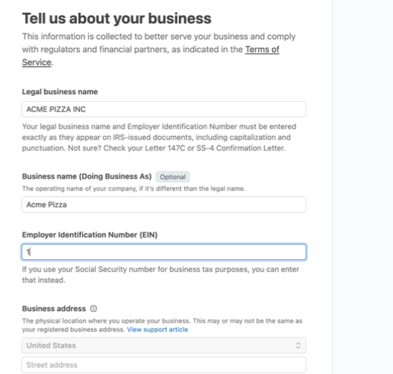Screen dimensions: 393x374
Task: Click into the Acme Pizza DBA field
Action: (x=164, y=204)
